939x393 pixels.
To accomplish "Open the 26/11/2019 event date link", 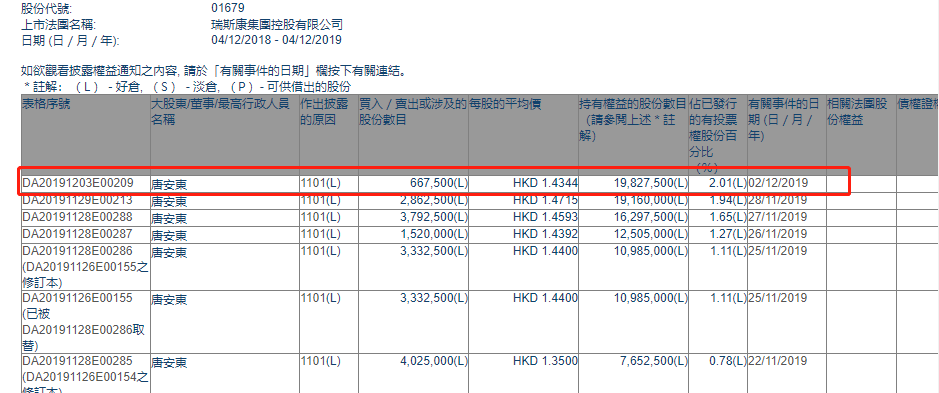I will coord(778,234).
